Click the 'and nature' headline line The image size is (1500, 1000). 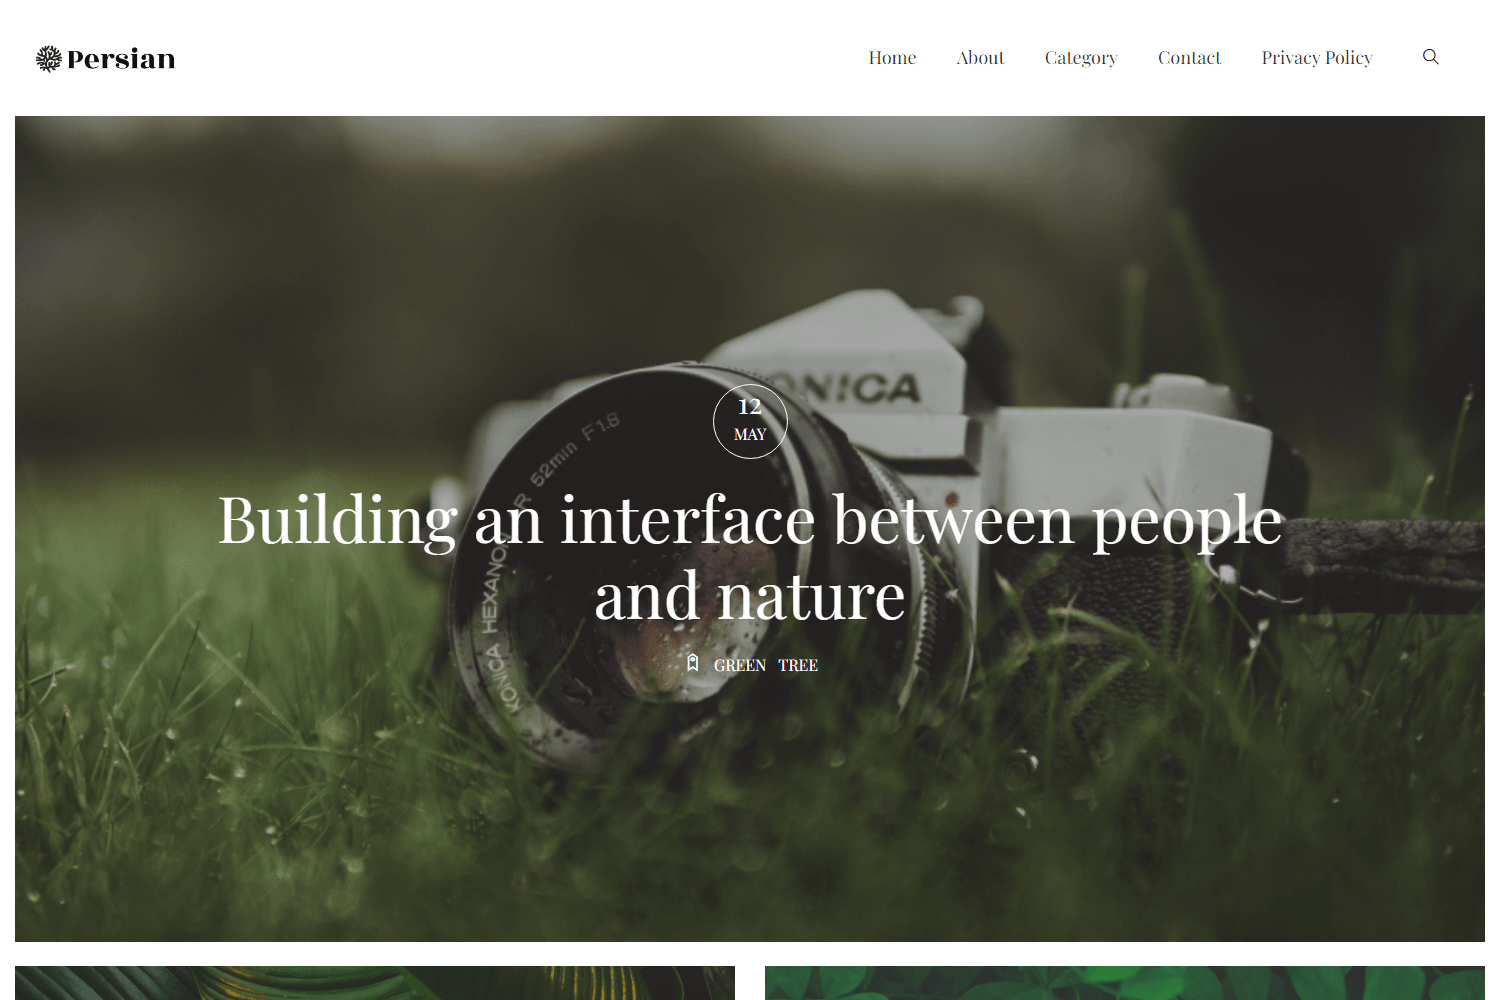[x=750, y=597]
